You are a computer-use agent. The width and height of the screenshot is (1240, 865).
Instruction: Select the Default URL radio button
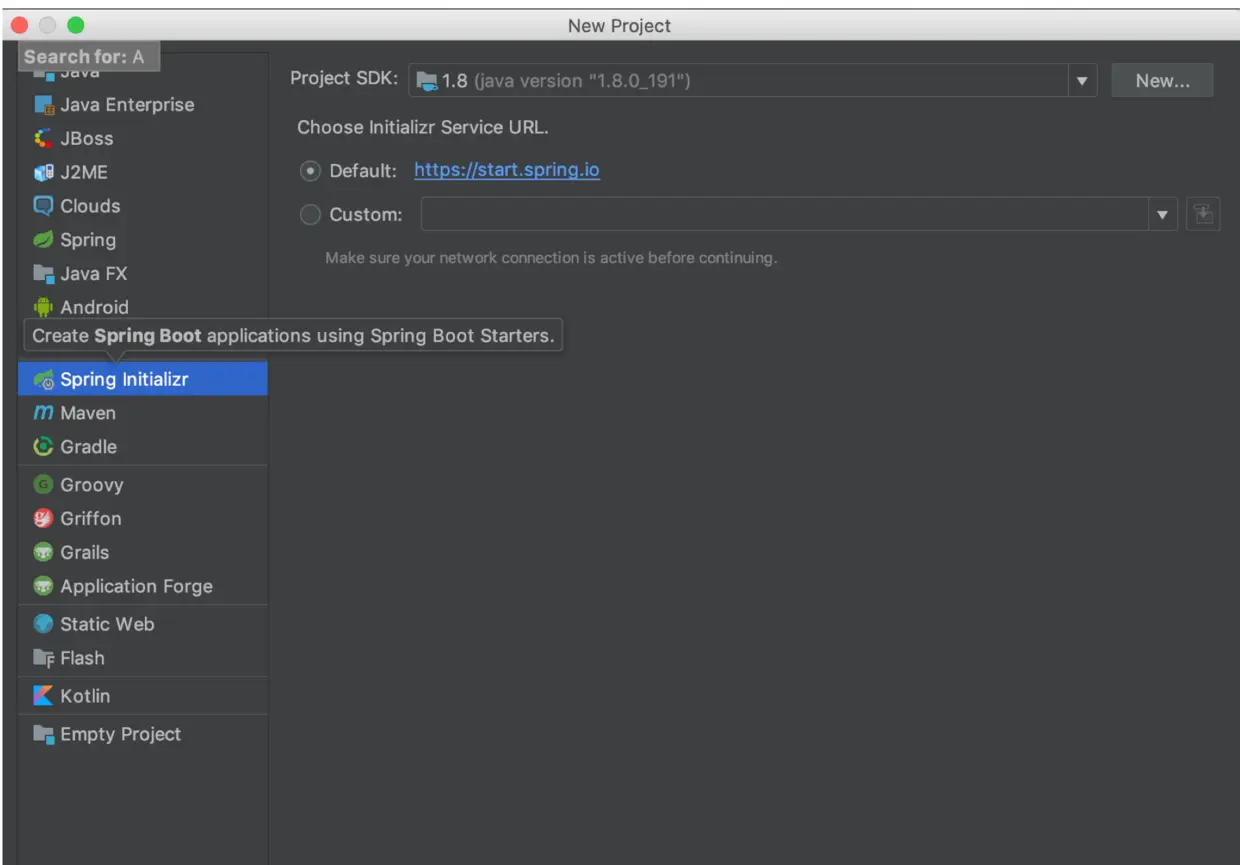pyautogui.click(x=311, y=171)
